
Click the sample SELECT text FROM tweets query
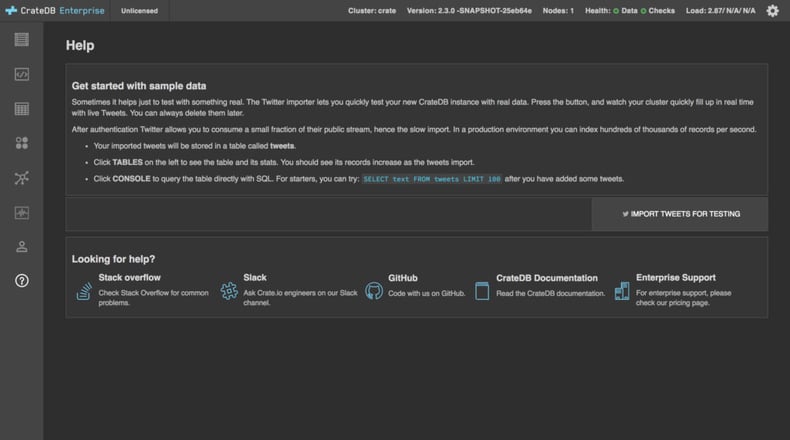click(432, 179)
